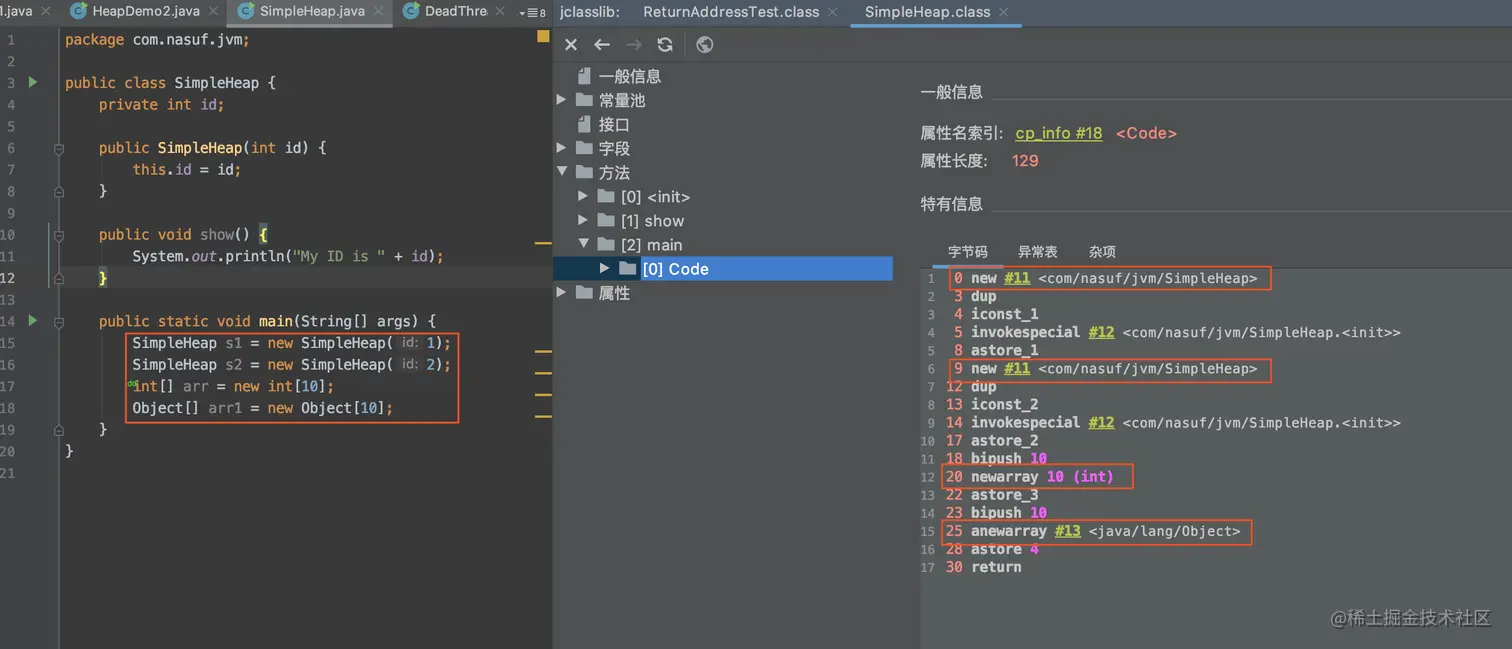Image resolution: width=1512 pixels, height=649 pixels.
Task: Close the SimpleHeap.class jclasslib tab
Action: 1004,12
